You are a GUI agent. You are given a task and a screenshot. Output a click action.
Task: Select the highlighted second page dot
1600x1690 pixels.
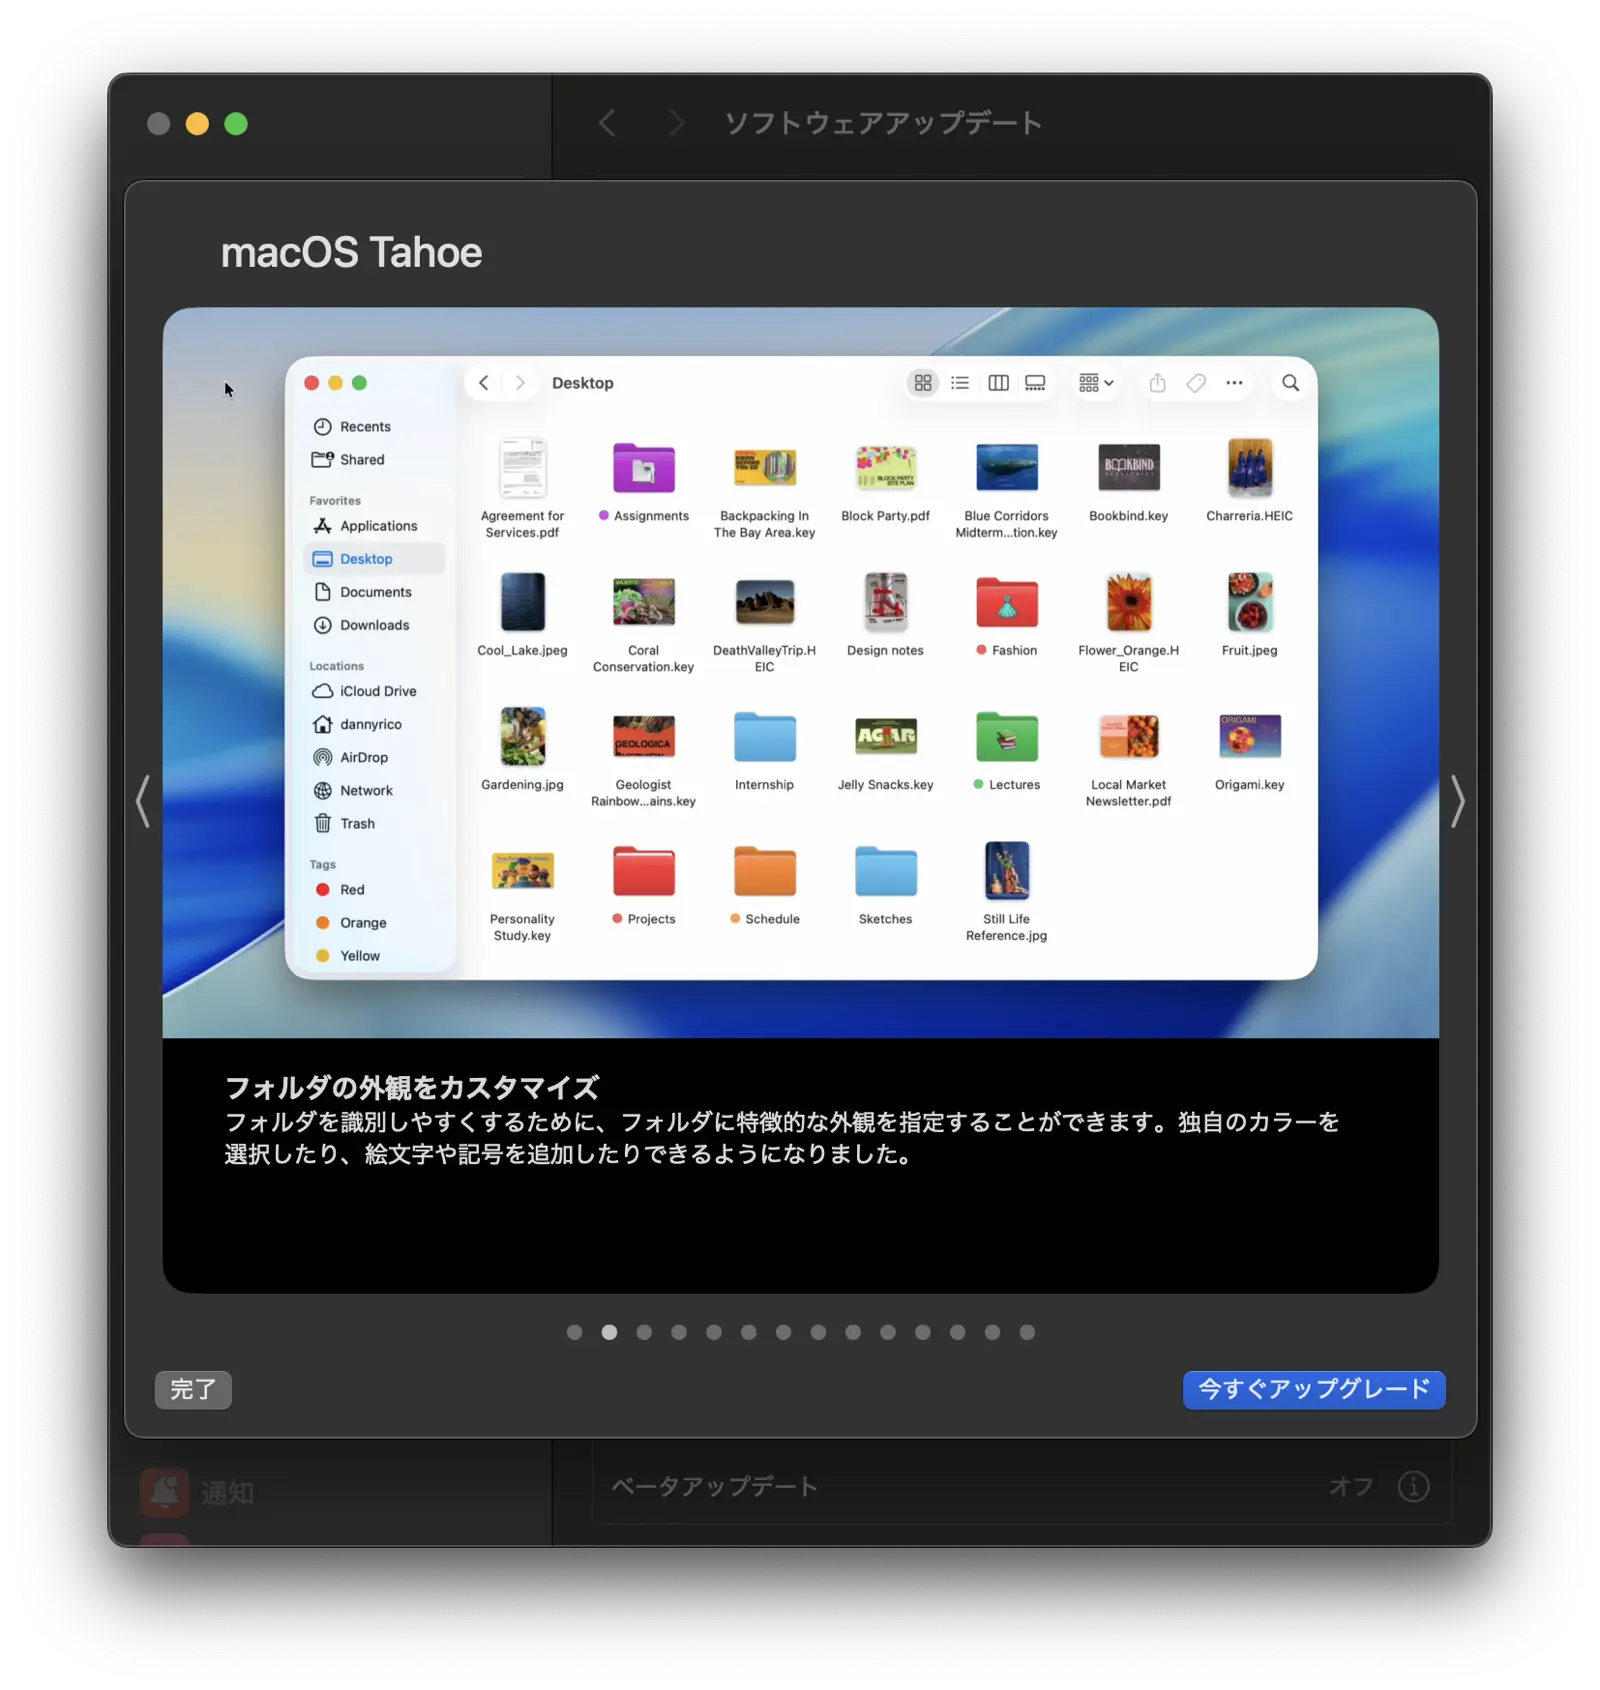[x=609, y=1332]
